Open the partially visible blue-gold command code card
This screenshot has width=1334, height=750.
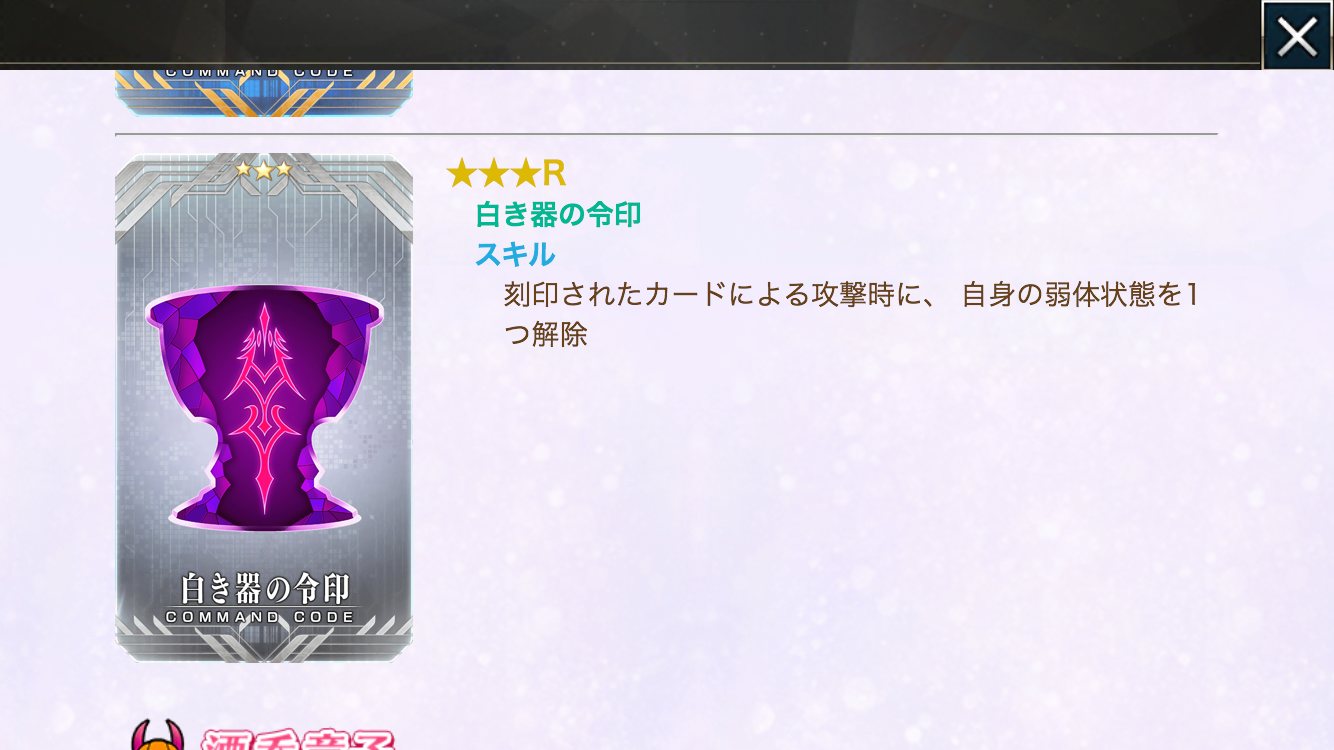click(x=264, y=92)
